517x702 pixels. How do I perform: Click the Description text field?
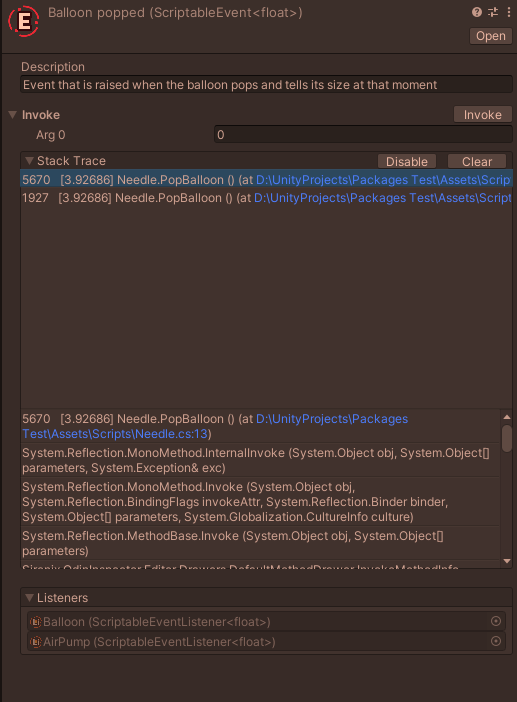coord(266,85)
